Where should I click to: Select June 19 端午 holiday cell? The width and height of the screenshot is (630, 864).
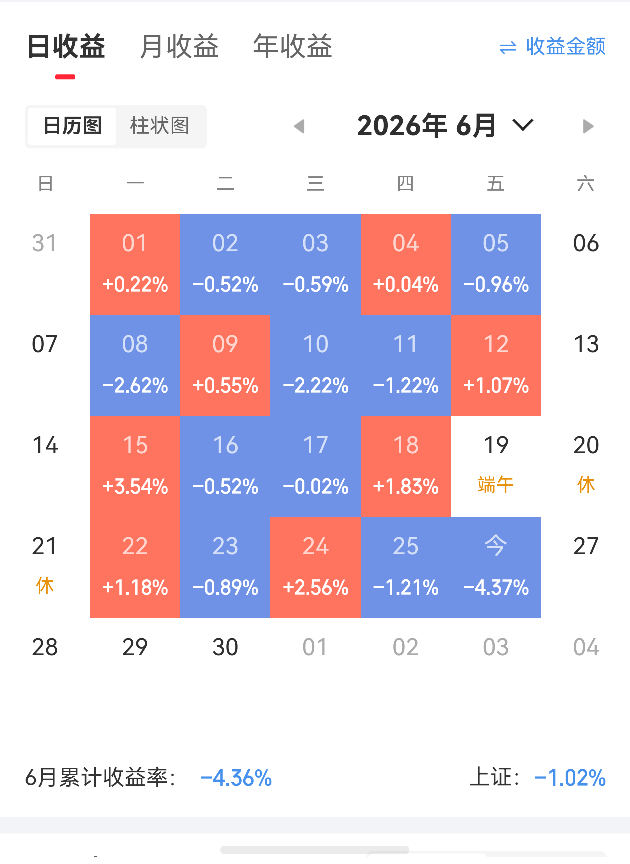tap(496, 466)
